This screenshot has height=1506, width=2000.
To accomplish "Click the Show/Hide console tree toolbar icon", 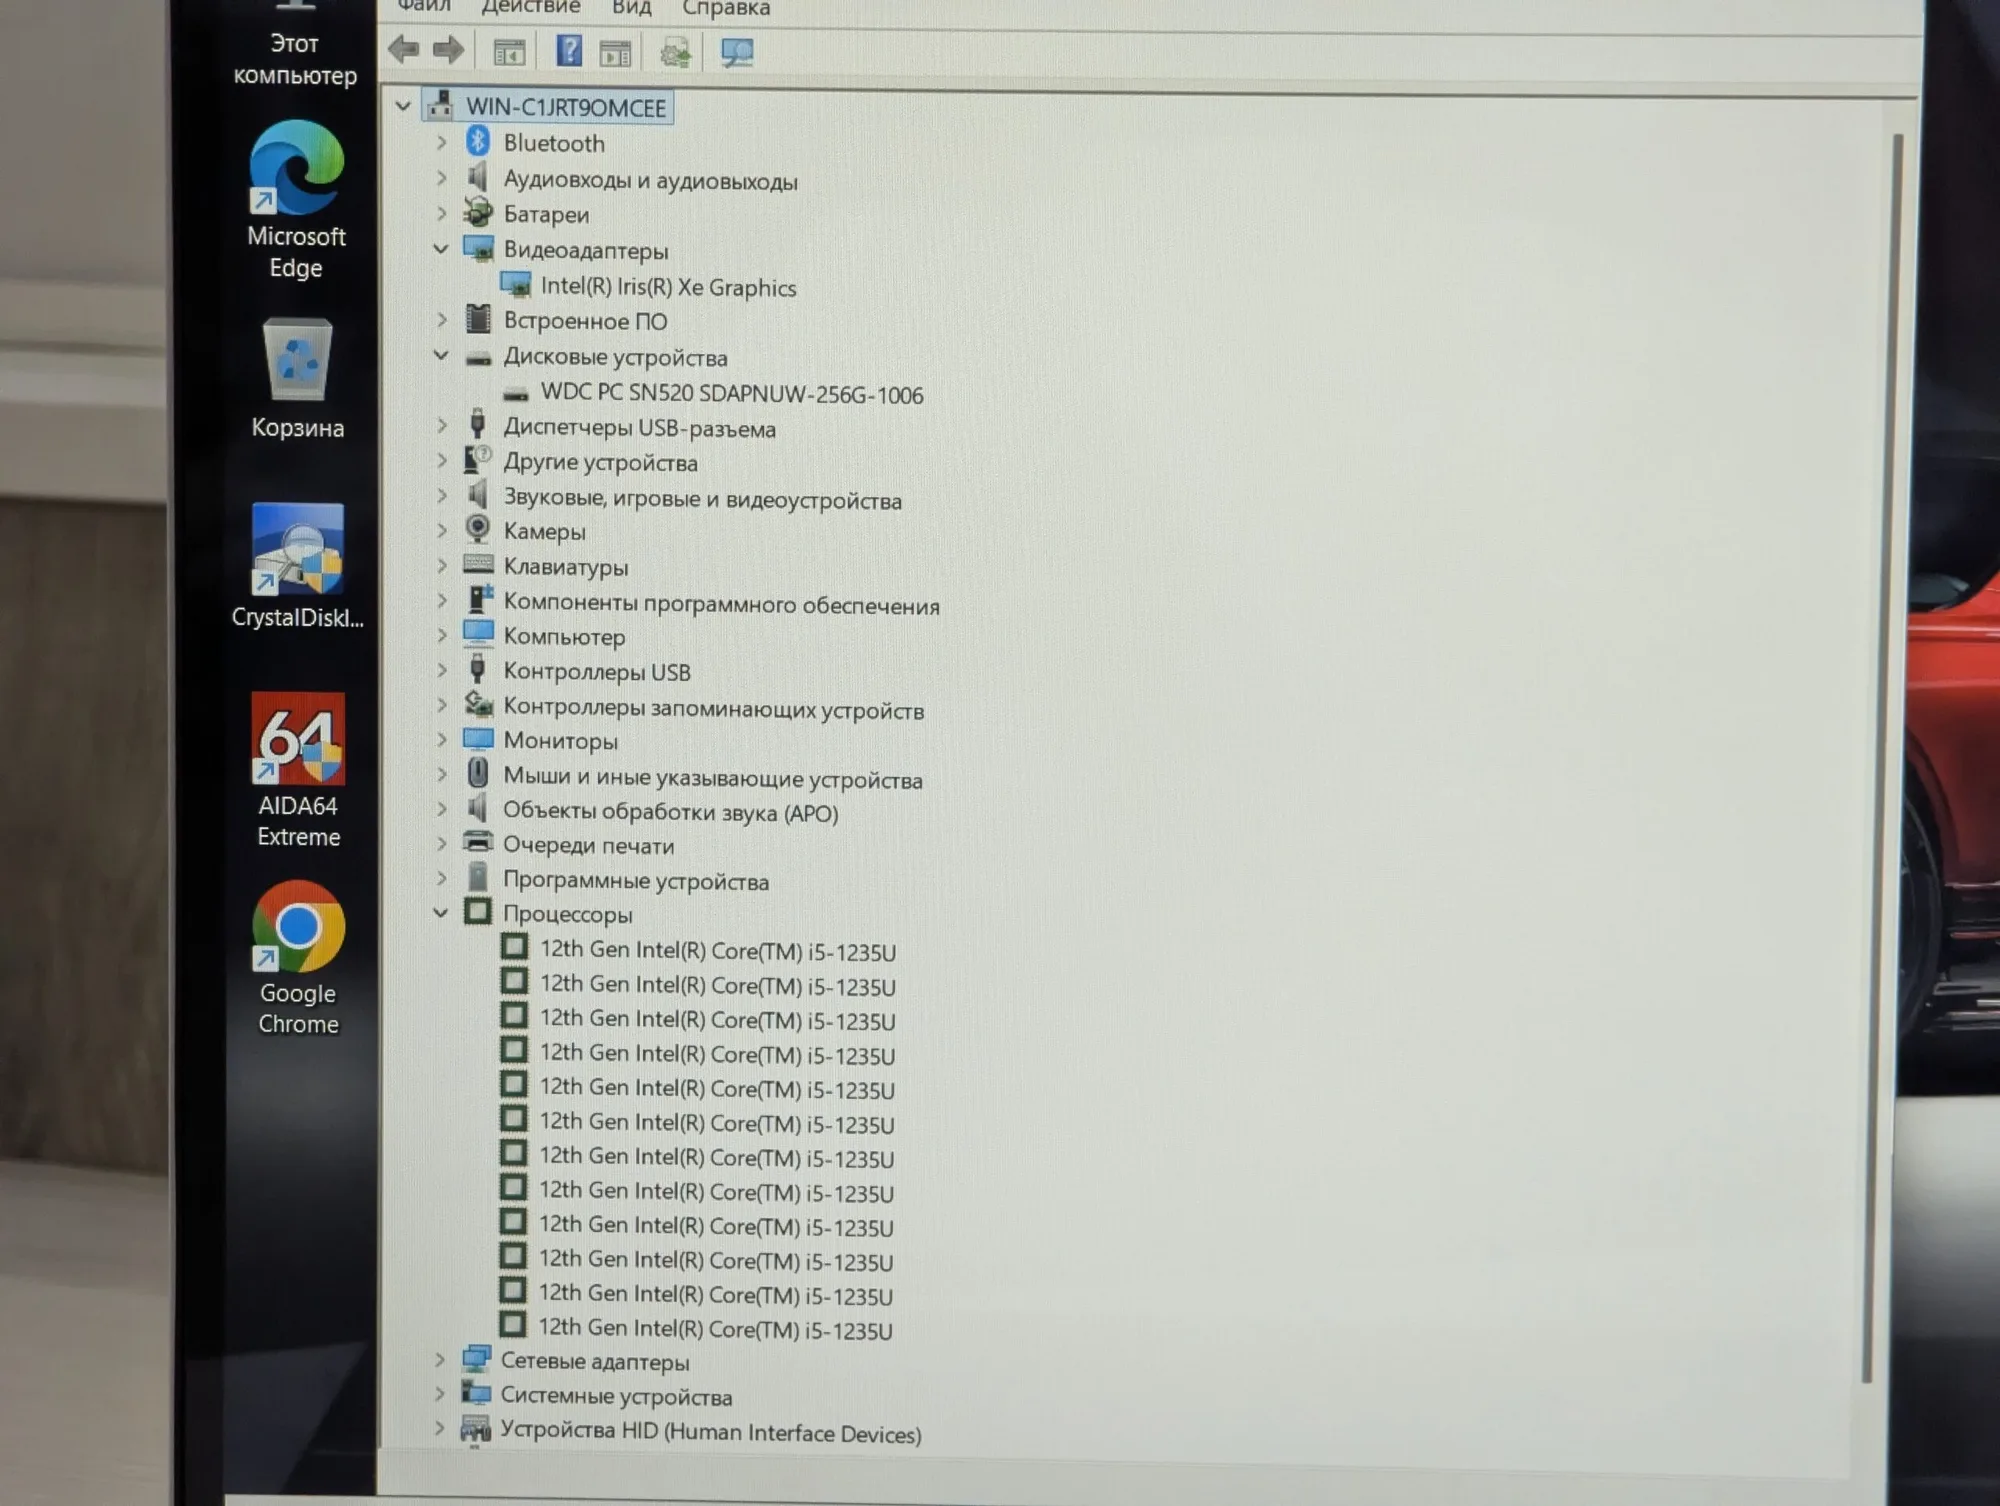I will point(509,52).
